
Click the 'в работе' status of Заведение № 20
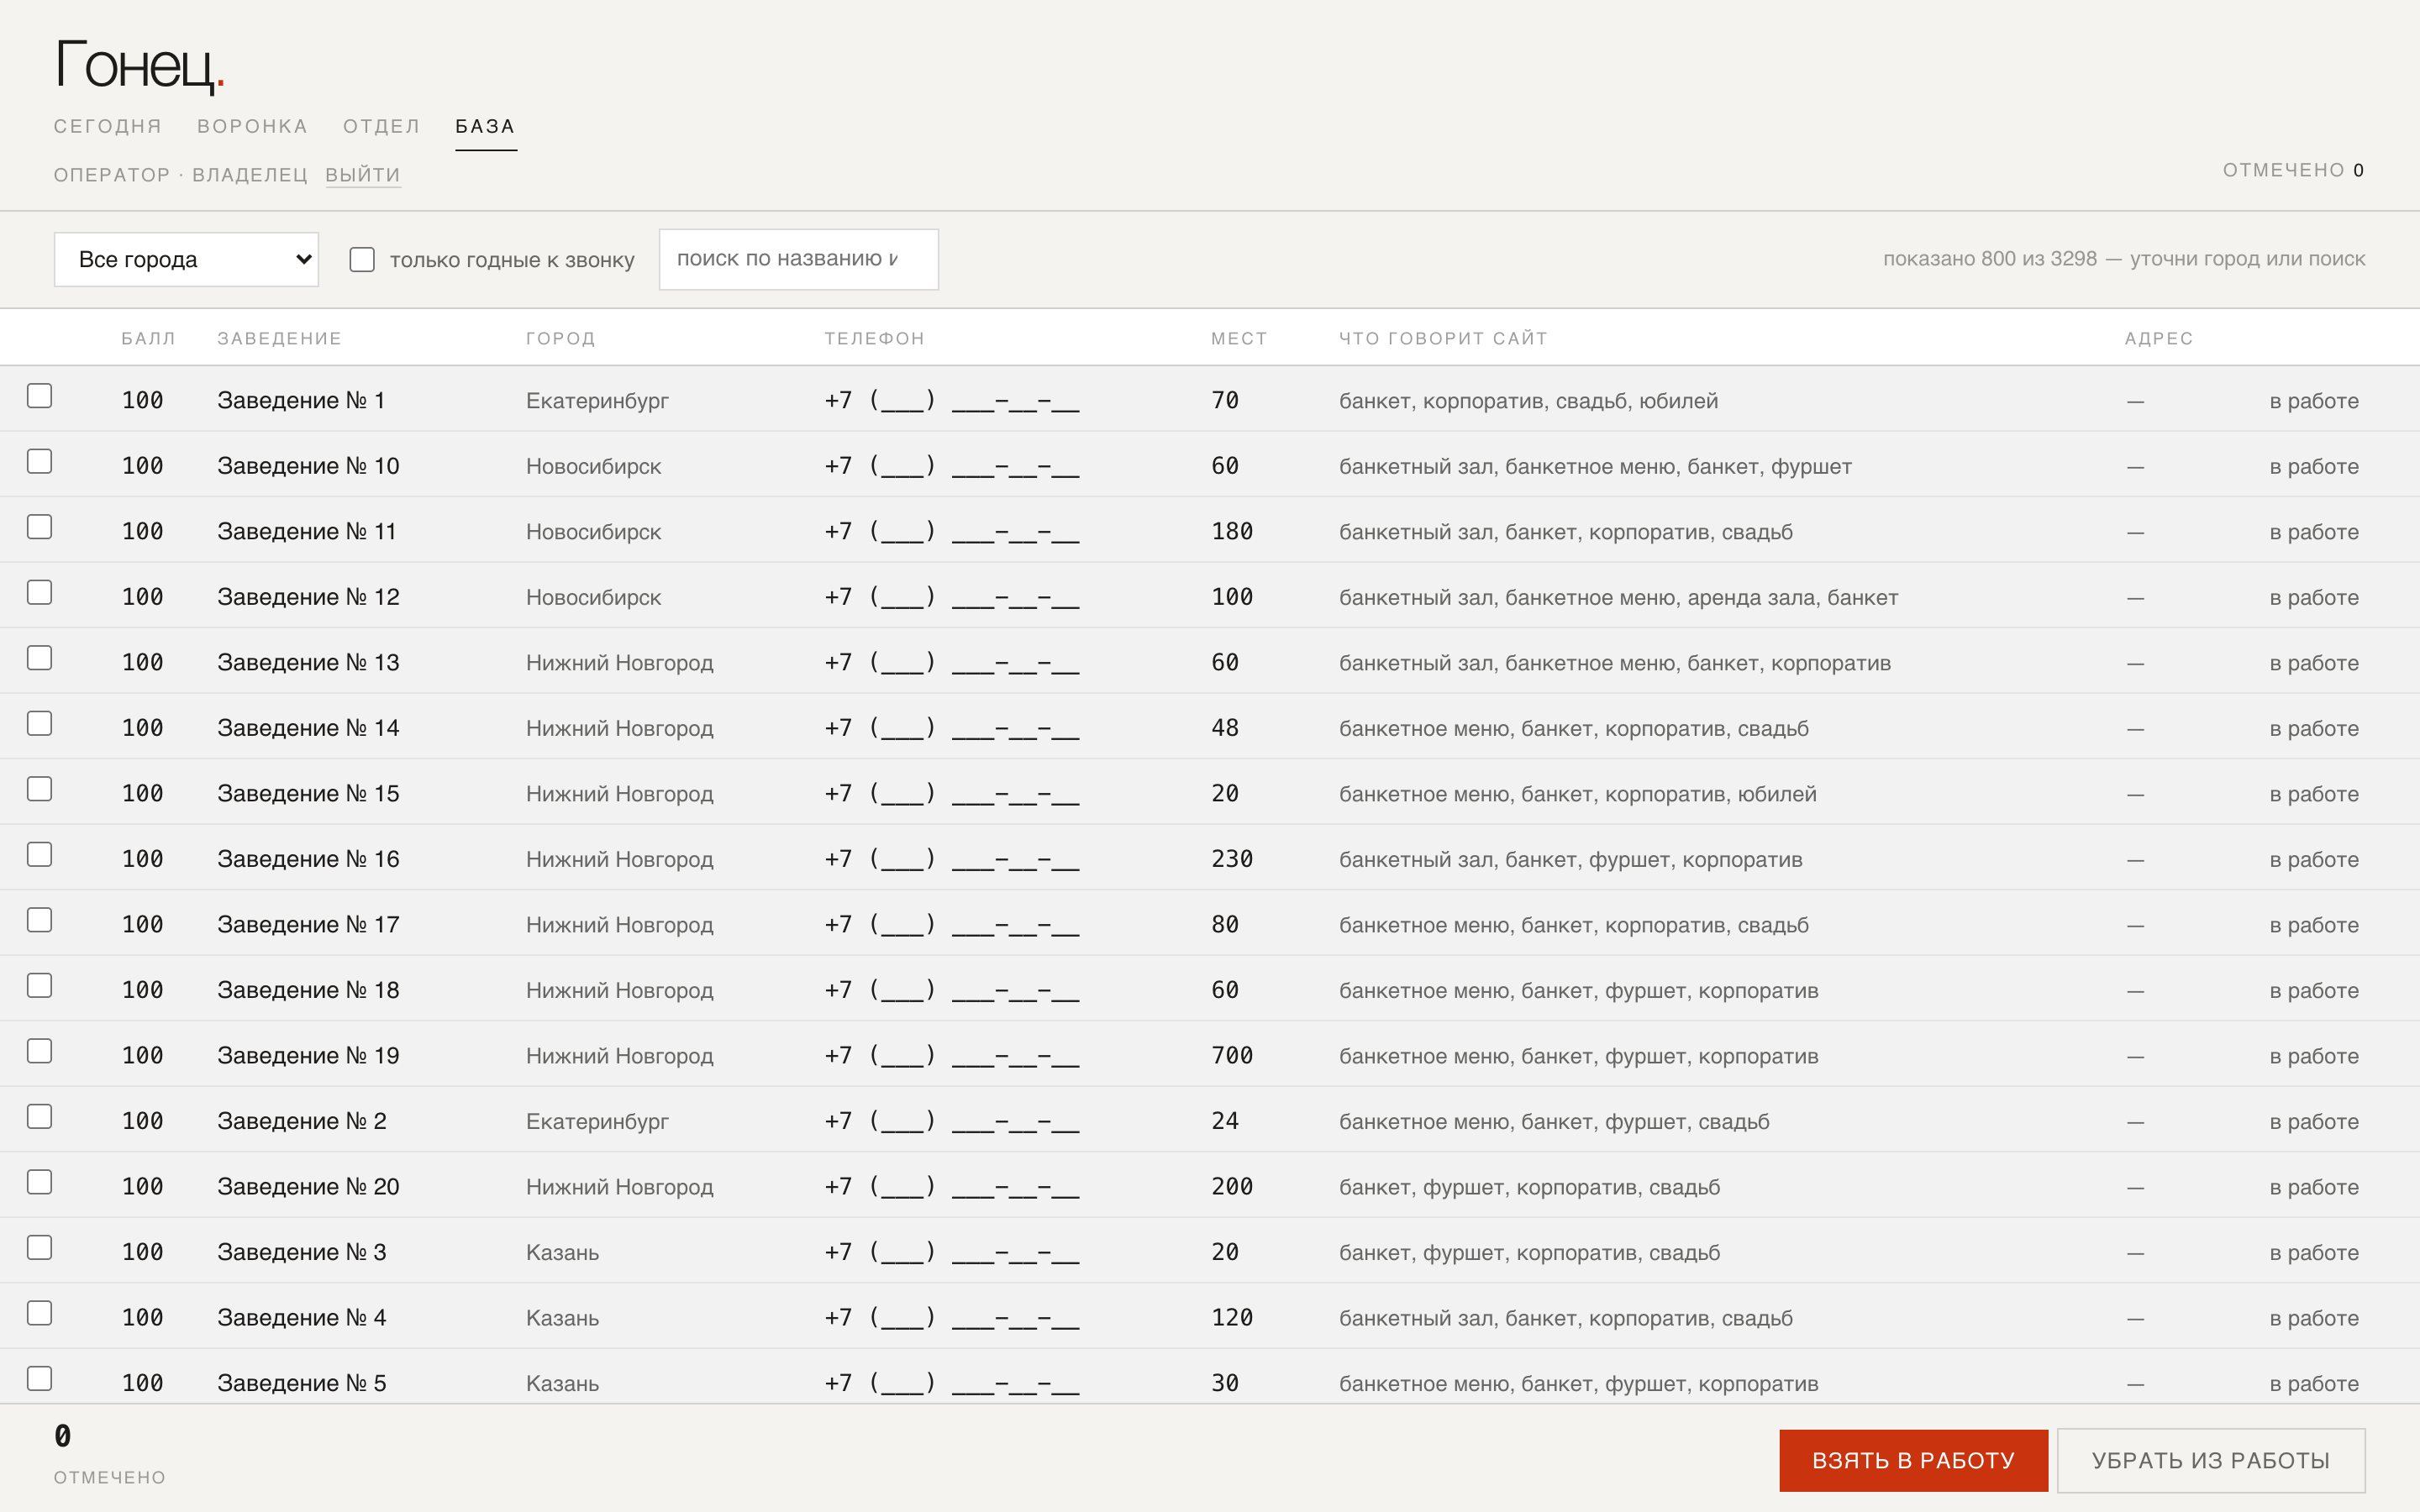click(2313, 1187)
